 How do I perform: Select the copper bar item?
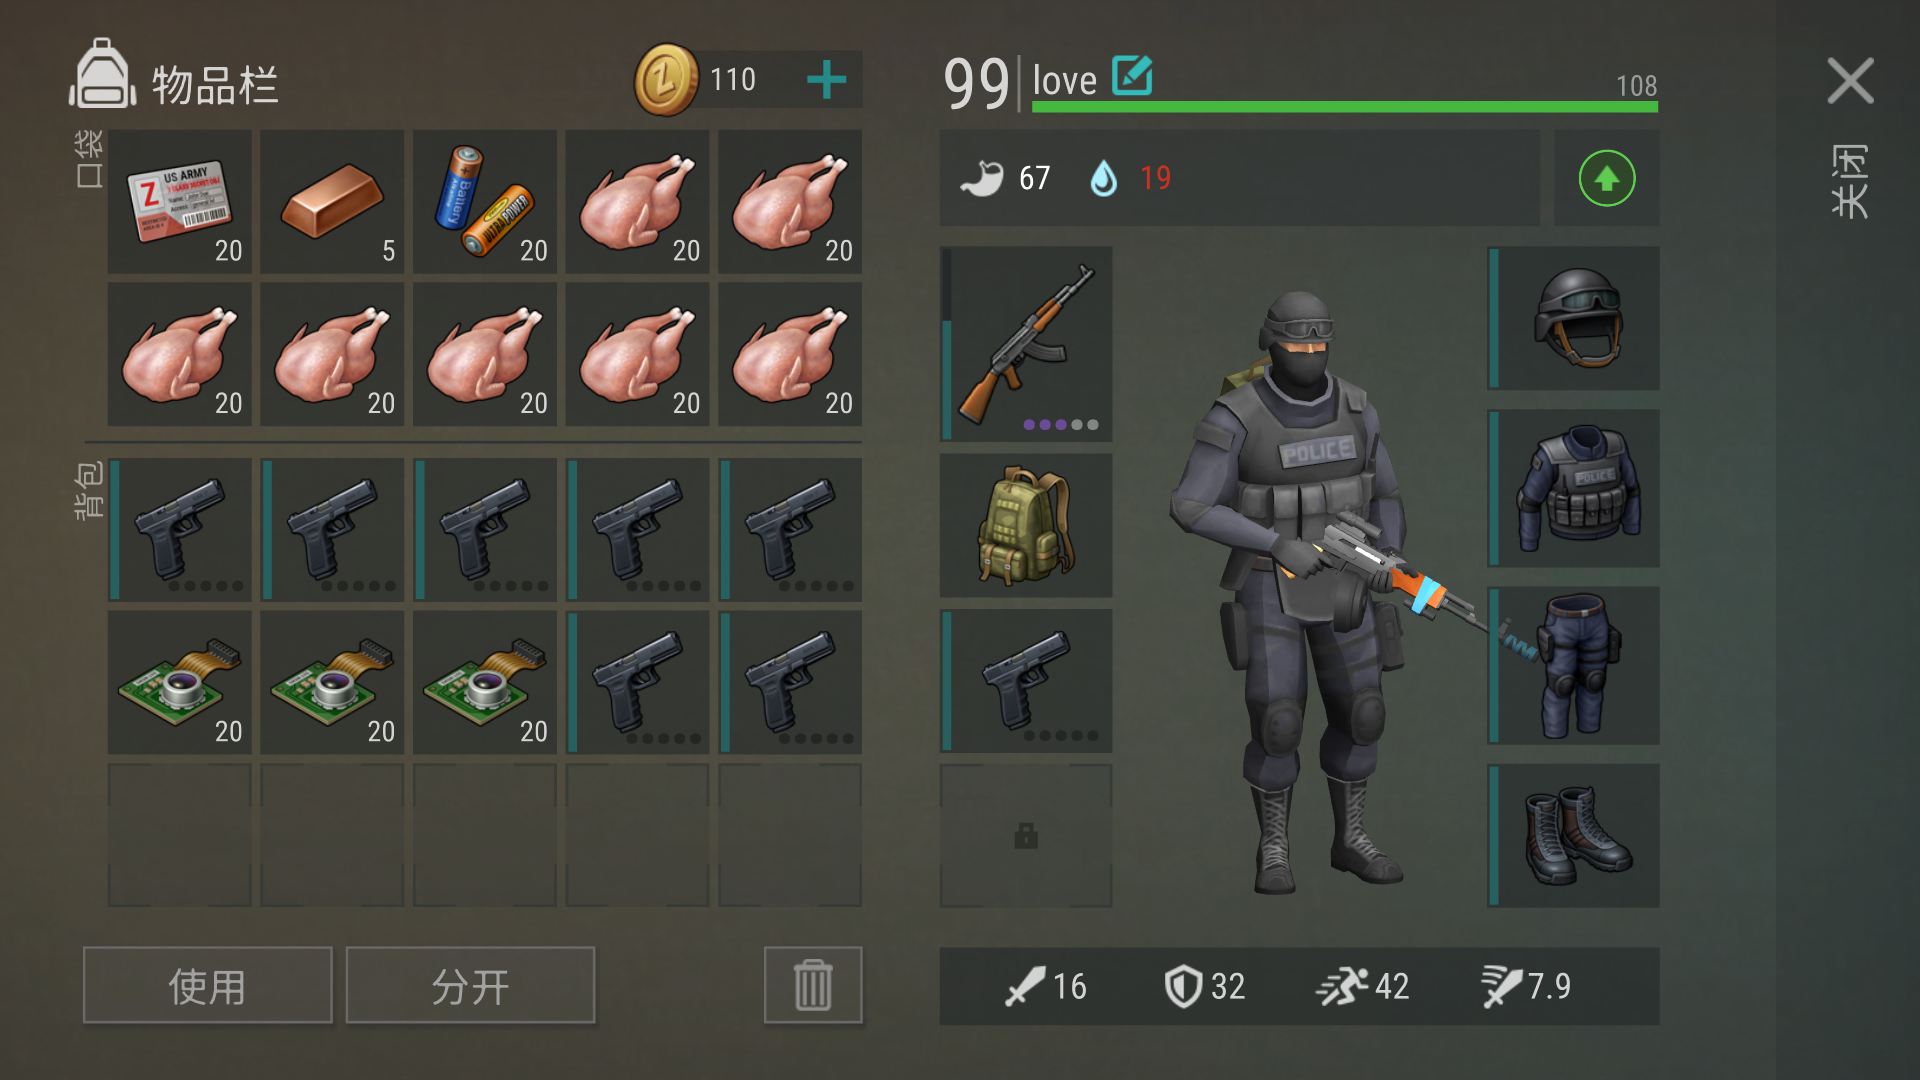(x=332, y=201)
